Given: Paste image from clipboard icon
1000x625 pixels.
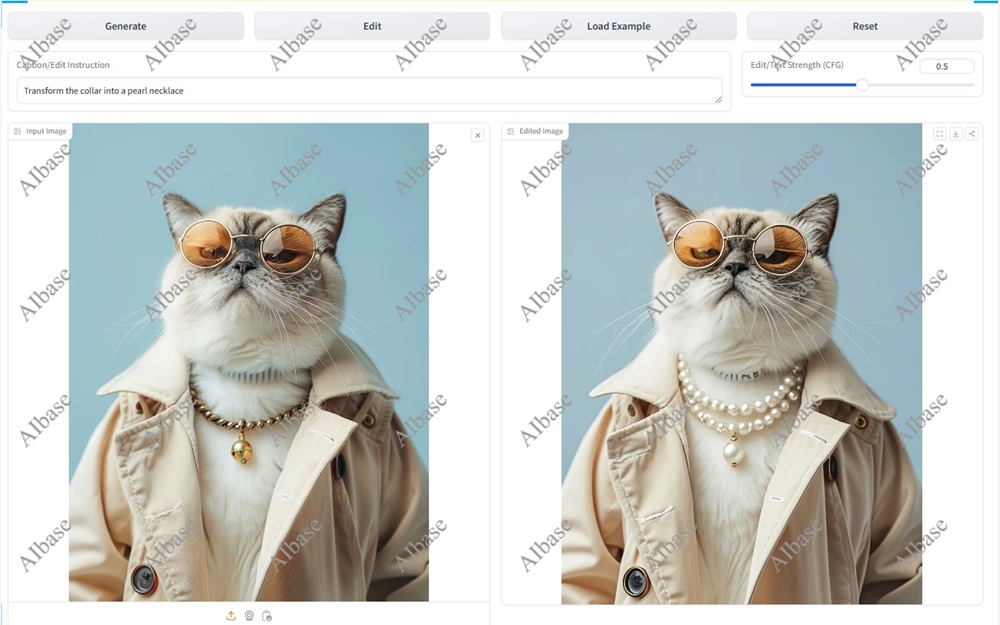Looking at the screenshot, I should 267,616.
